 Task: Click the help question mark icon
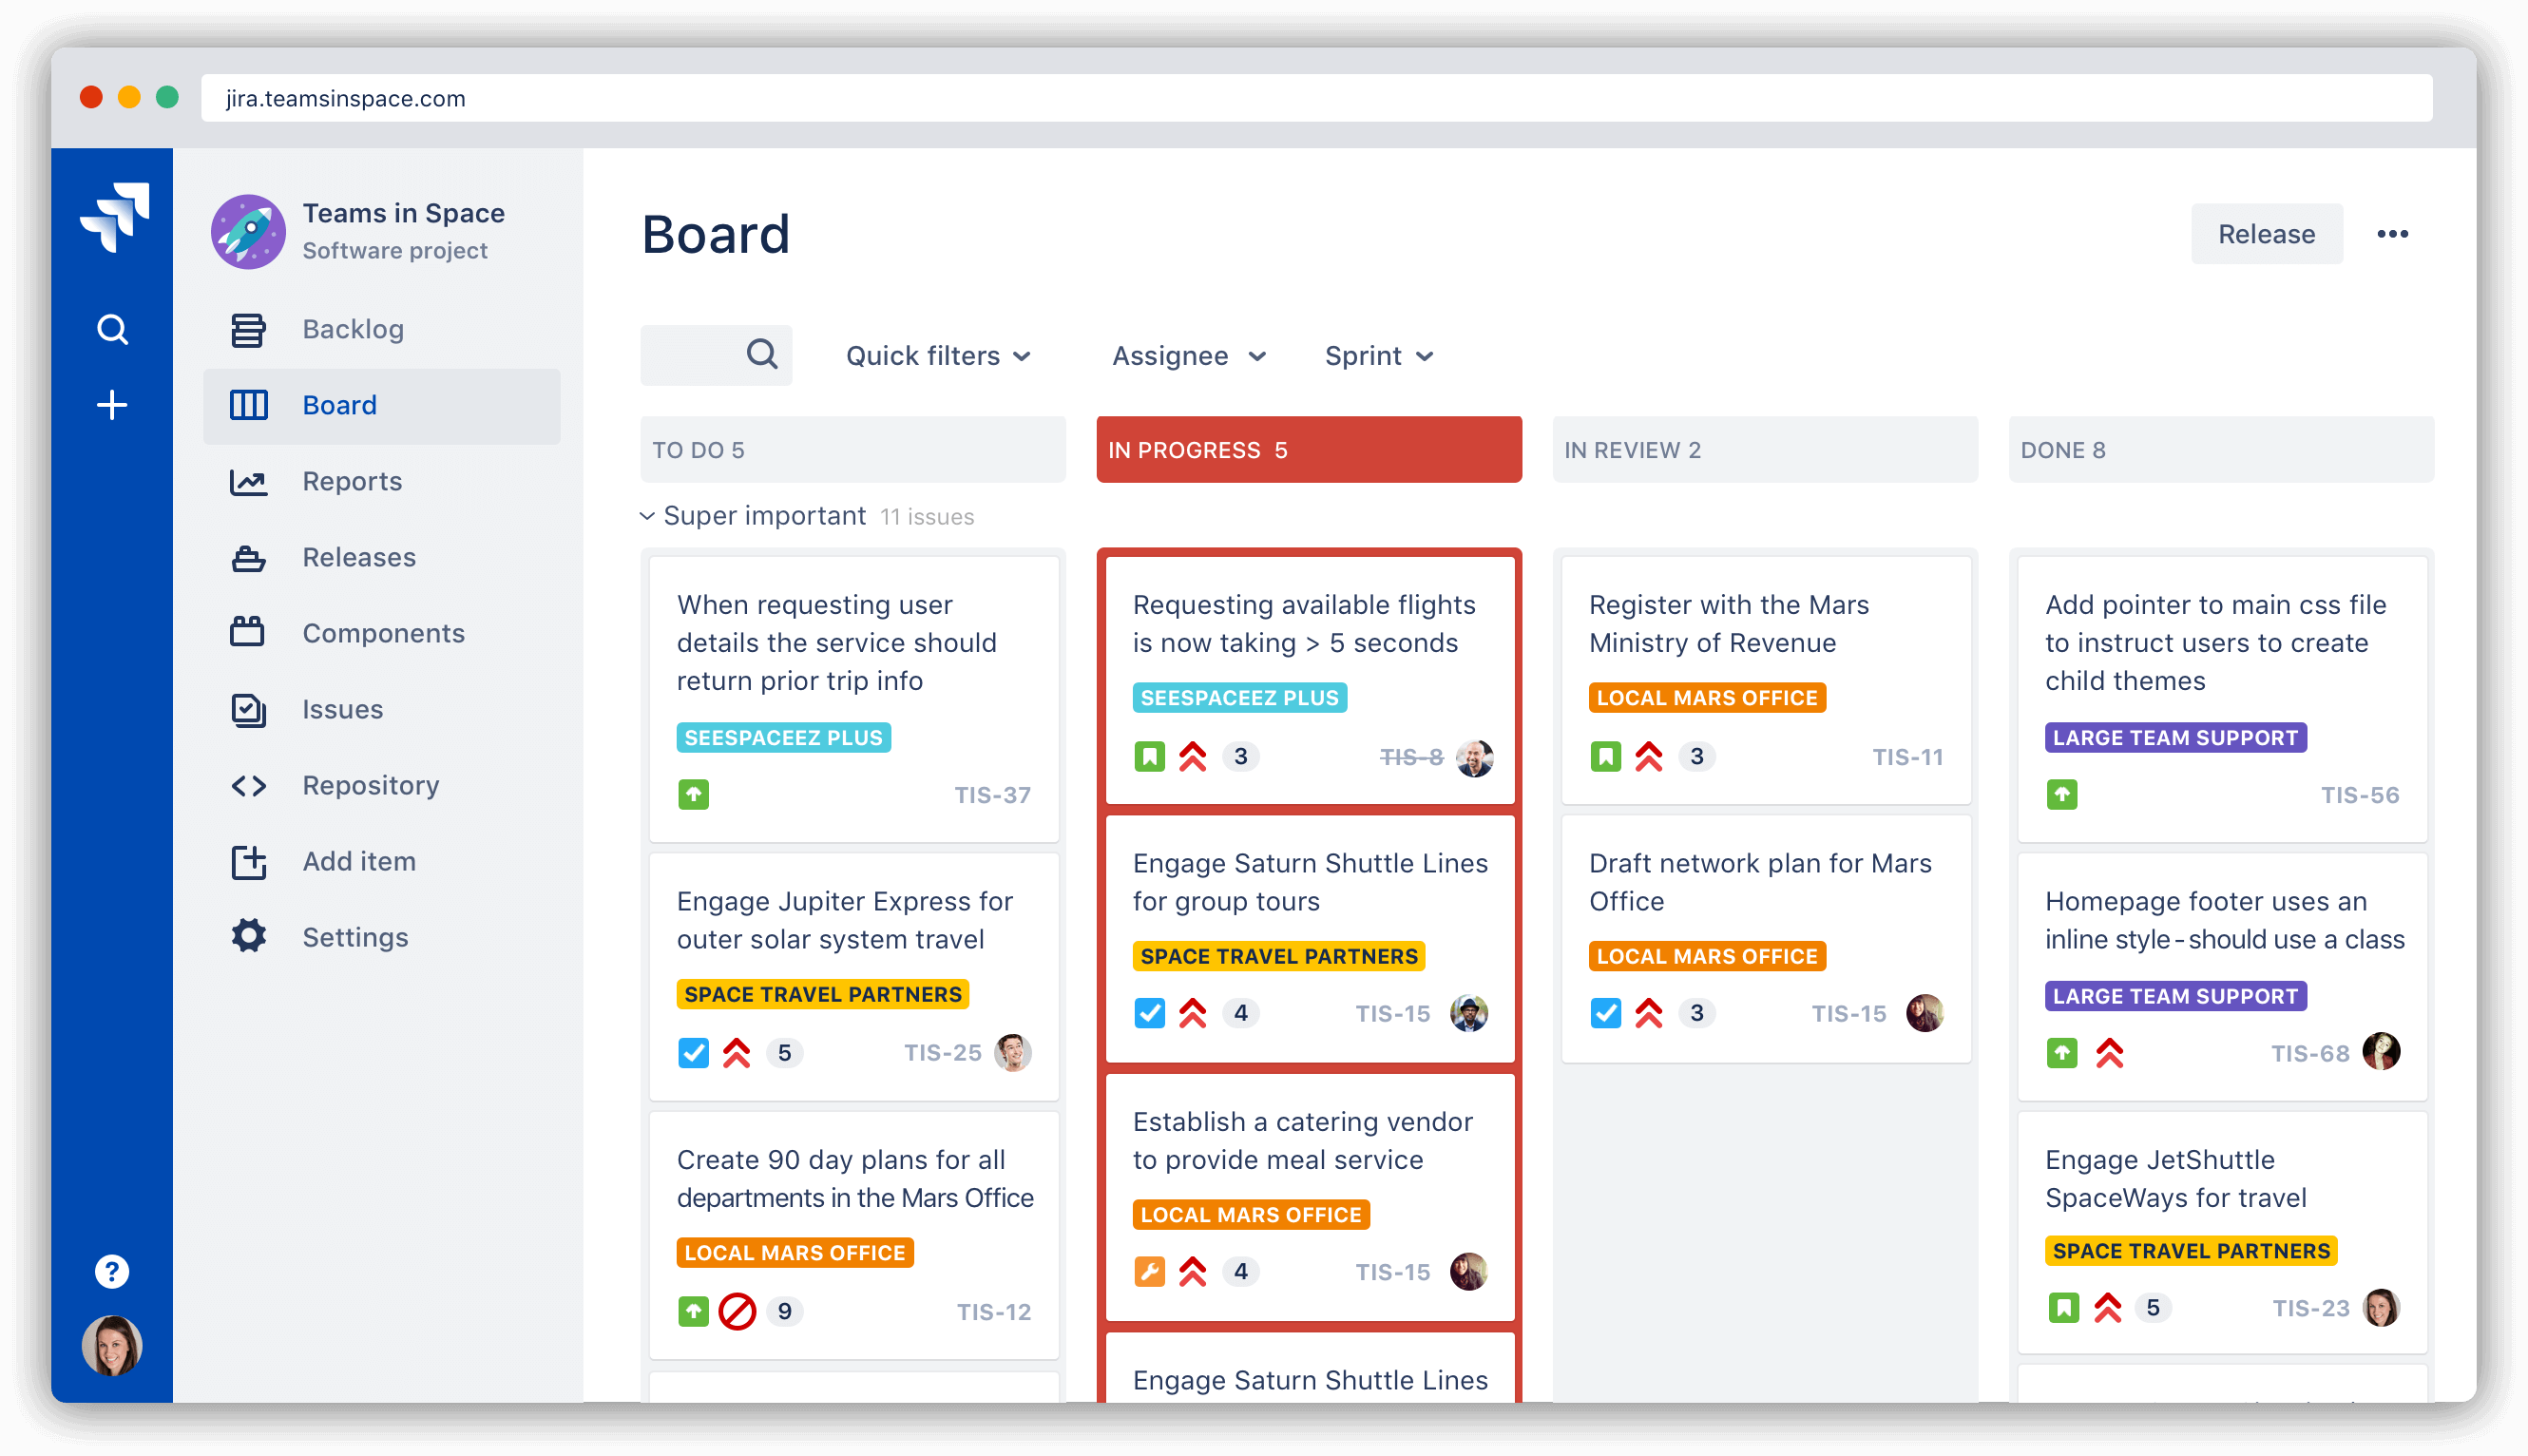tap(113, 1271)
